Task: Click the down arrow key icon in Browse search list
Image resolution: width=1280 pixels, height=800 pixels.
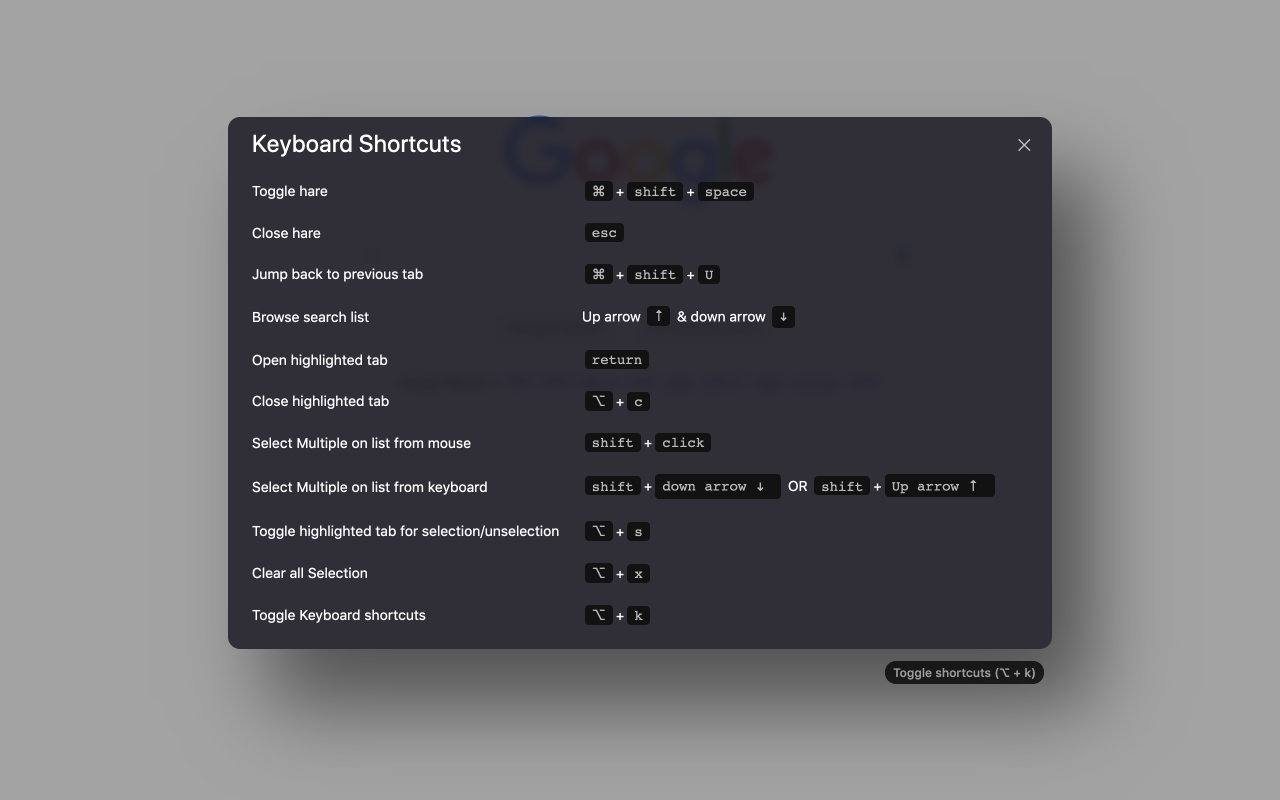Action: click(783, 317)
